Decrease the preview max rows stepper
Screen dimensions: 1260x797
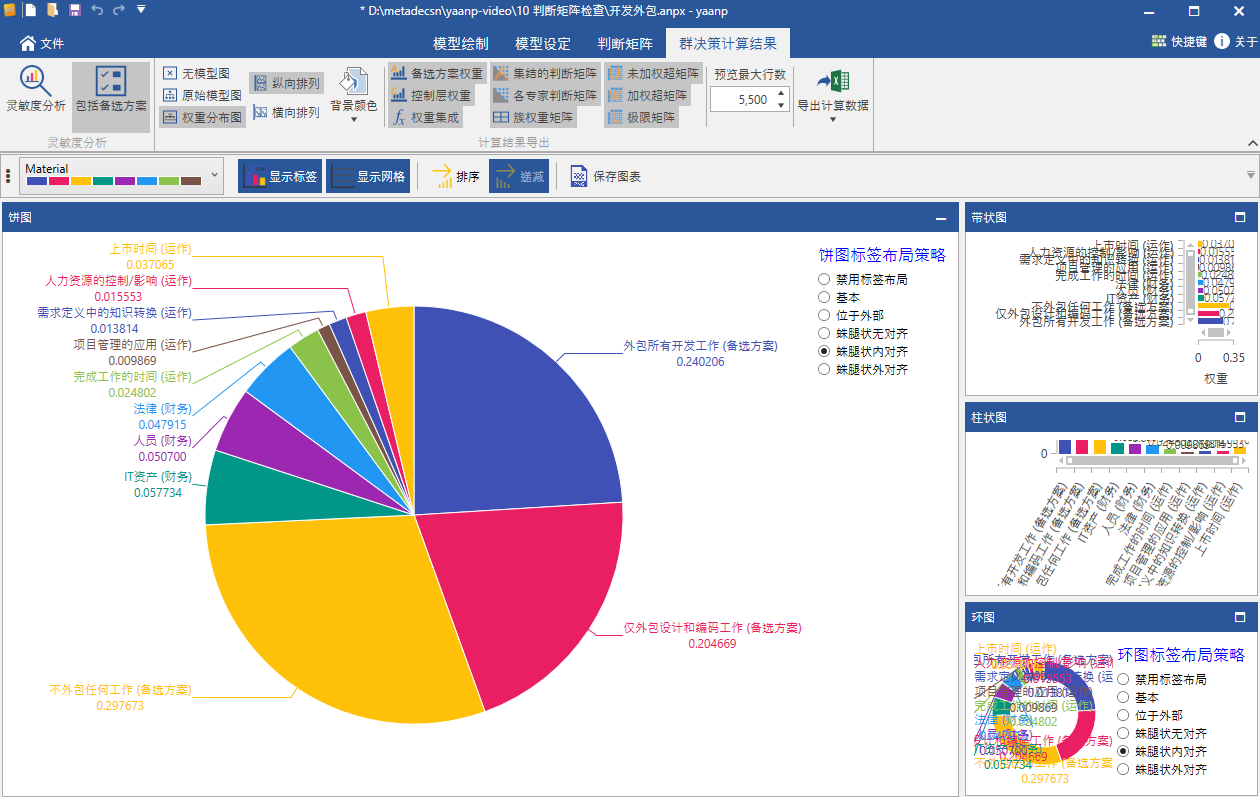coord(780,105)
